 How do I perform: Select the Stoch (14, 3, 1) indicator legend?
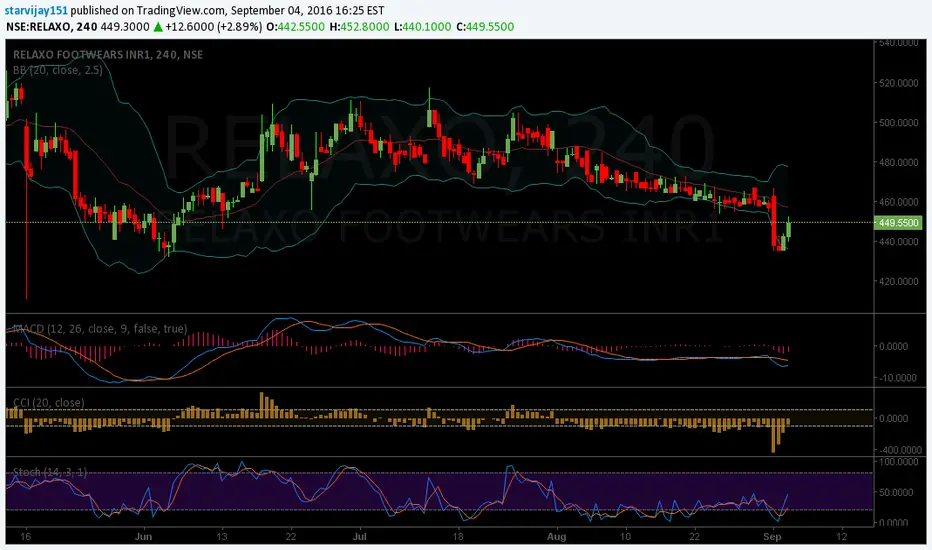point(50,472)
